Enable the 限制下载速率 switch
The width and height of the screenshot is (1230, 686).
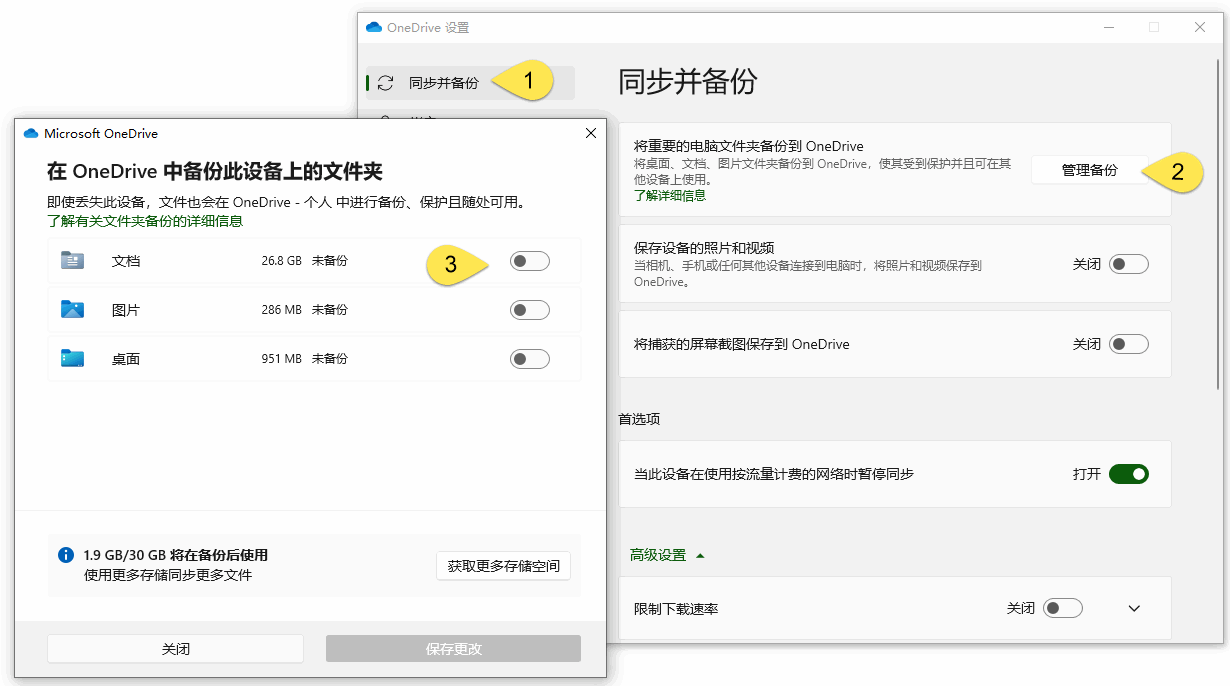(1063, 608)
